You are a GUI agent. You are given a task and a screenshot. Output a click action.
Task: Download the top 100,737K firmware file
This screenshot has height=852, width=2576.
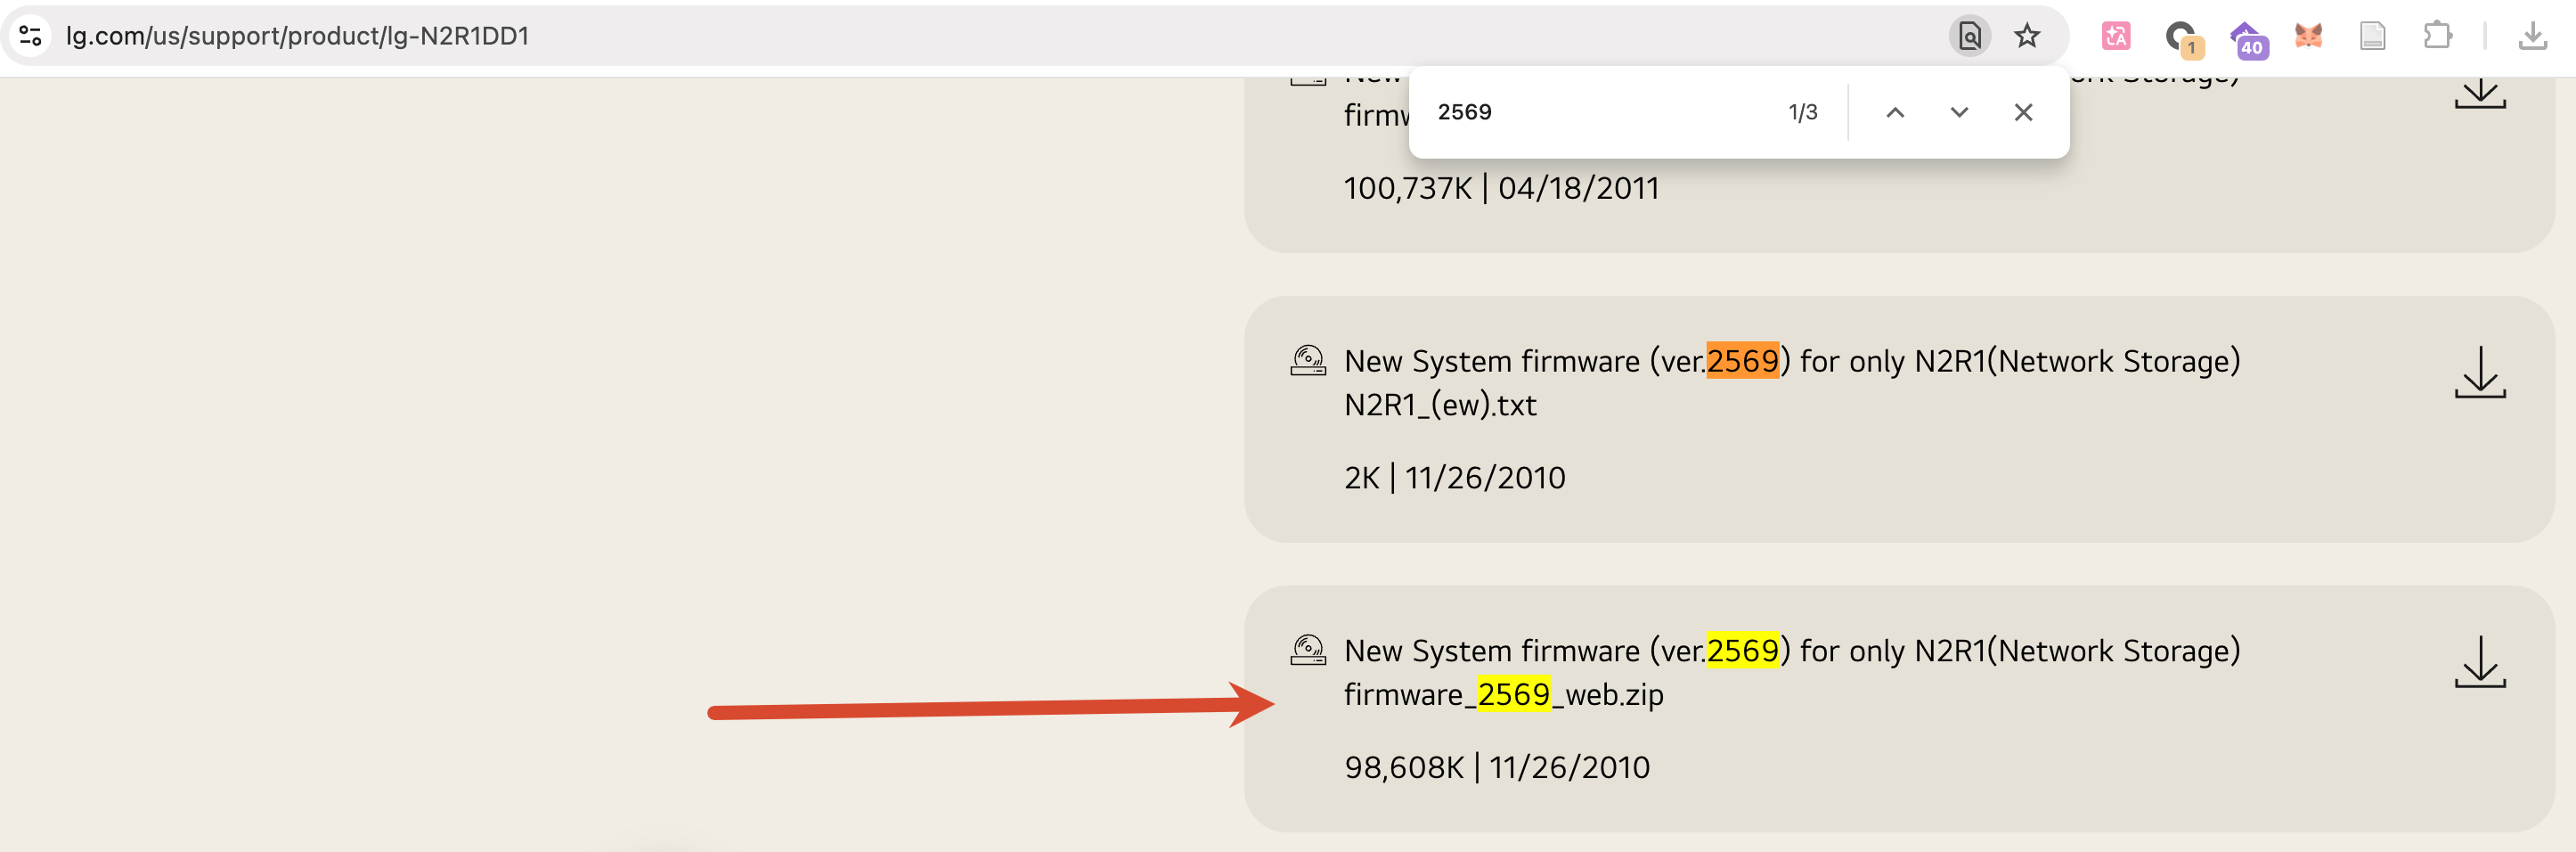click(x=2479, y=92)
